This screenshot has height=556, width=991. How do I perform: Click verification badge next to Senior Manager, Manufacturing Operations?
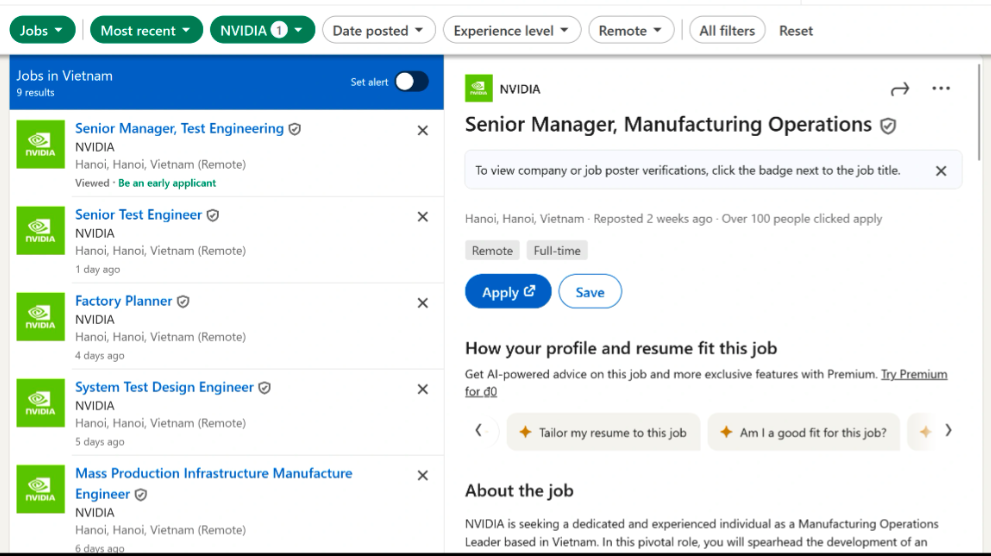coord(888,126)
